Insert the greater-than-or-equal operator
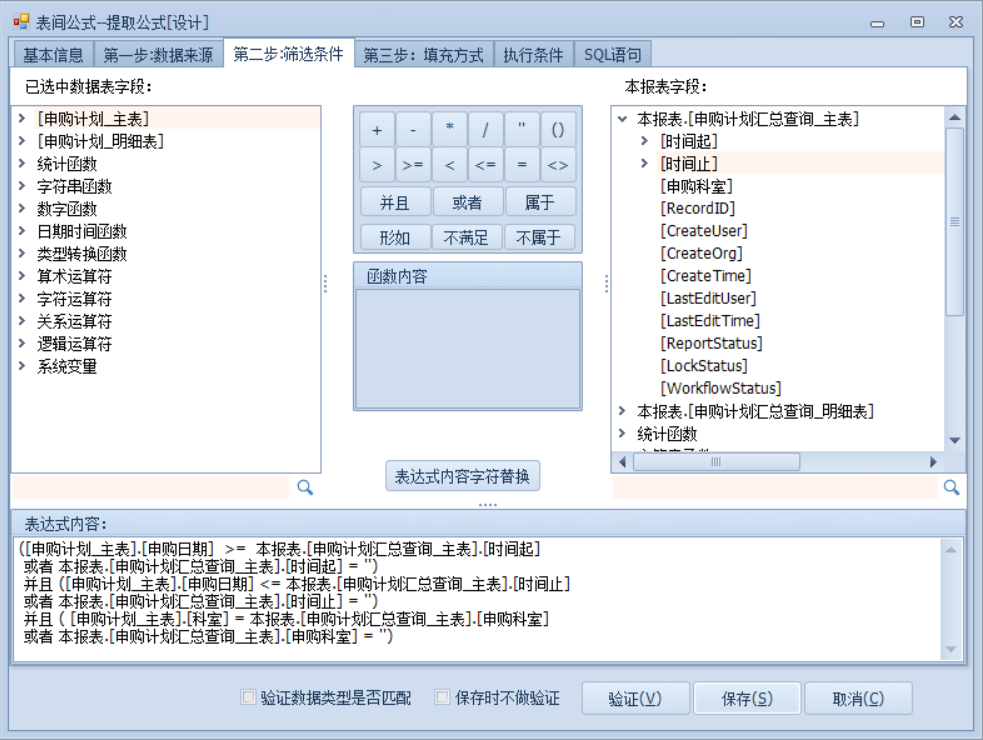983x740 pixels. tap(413, 165)
